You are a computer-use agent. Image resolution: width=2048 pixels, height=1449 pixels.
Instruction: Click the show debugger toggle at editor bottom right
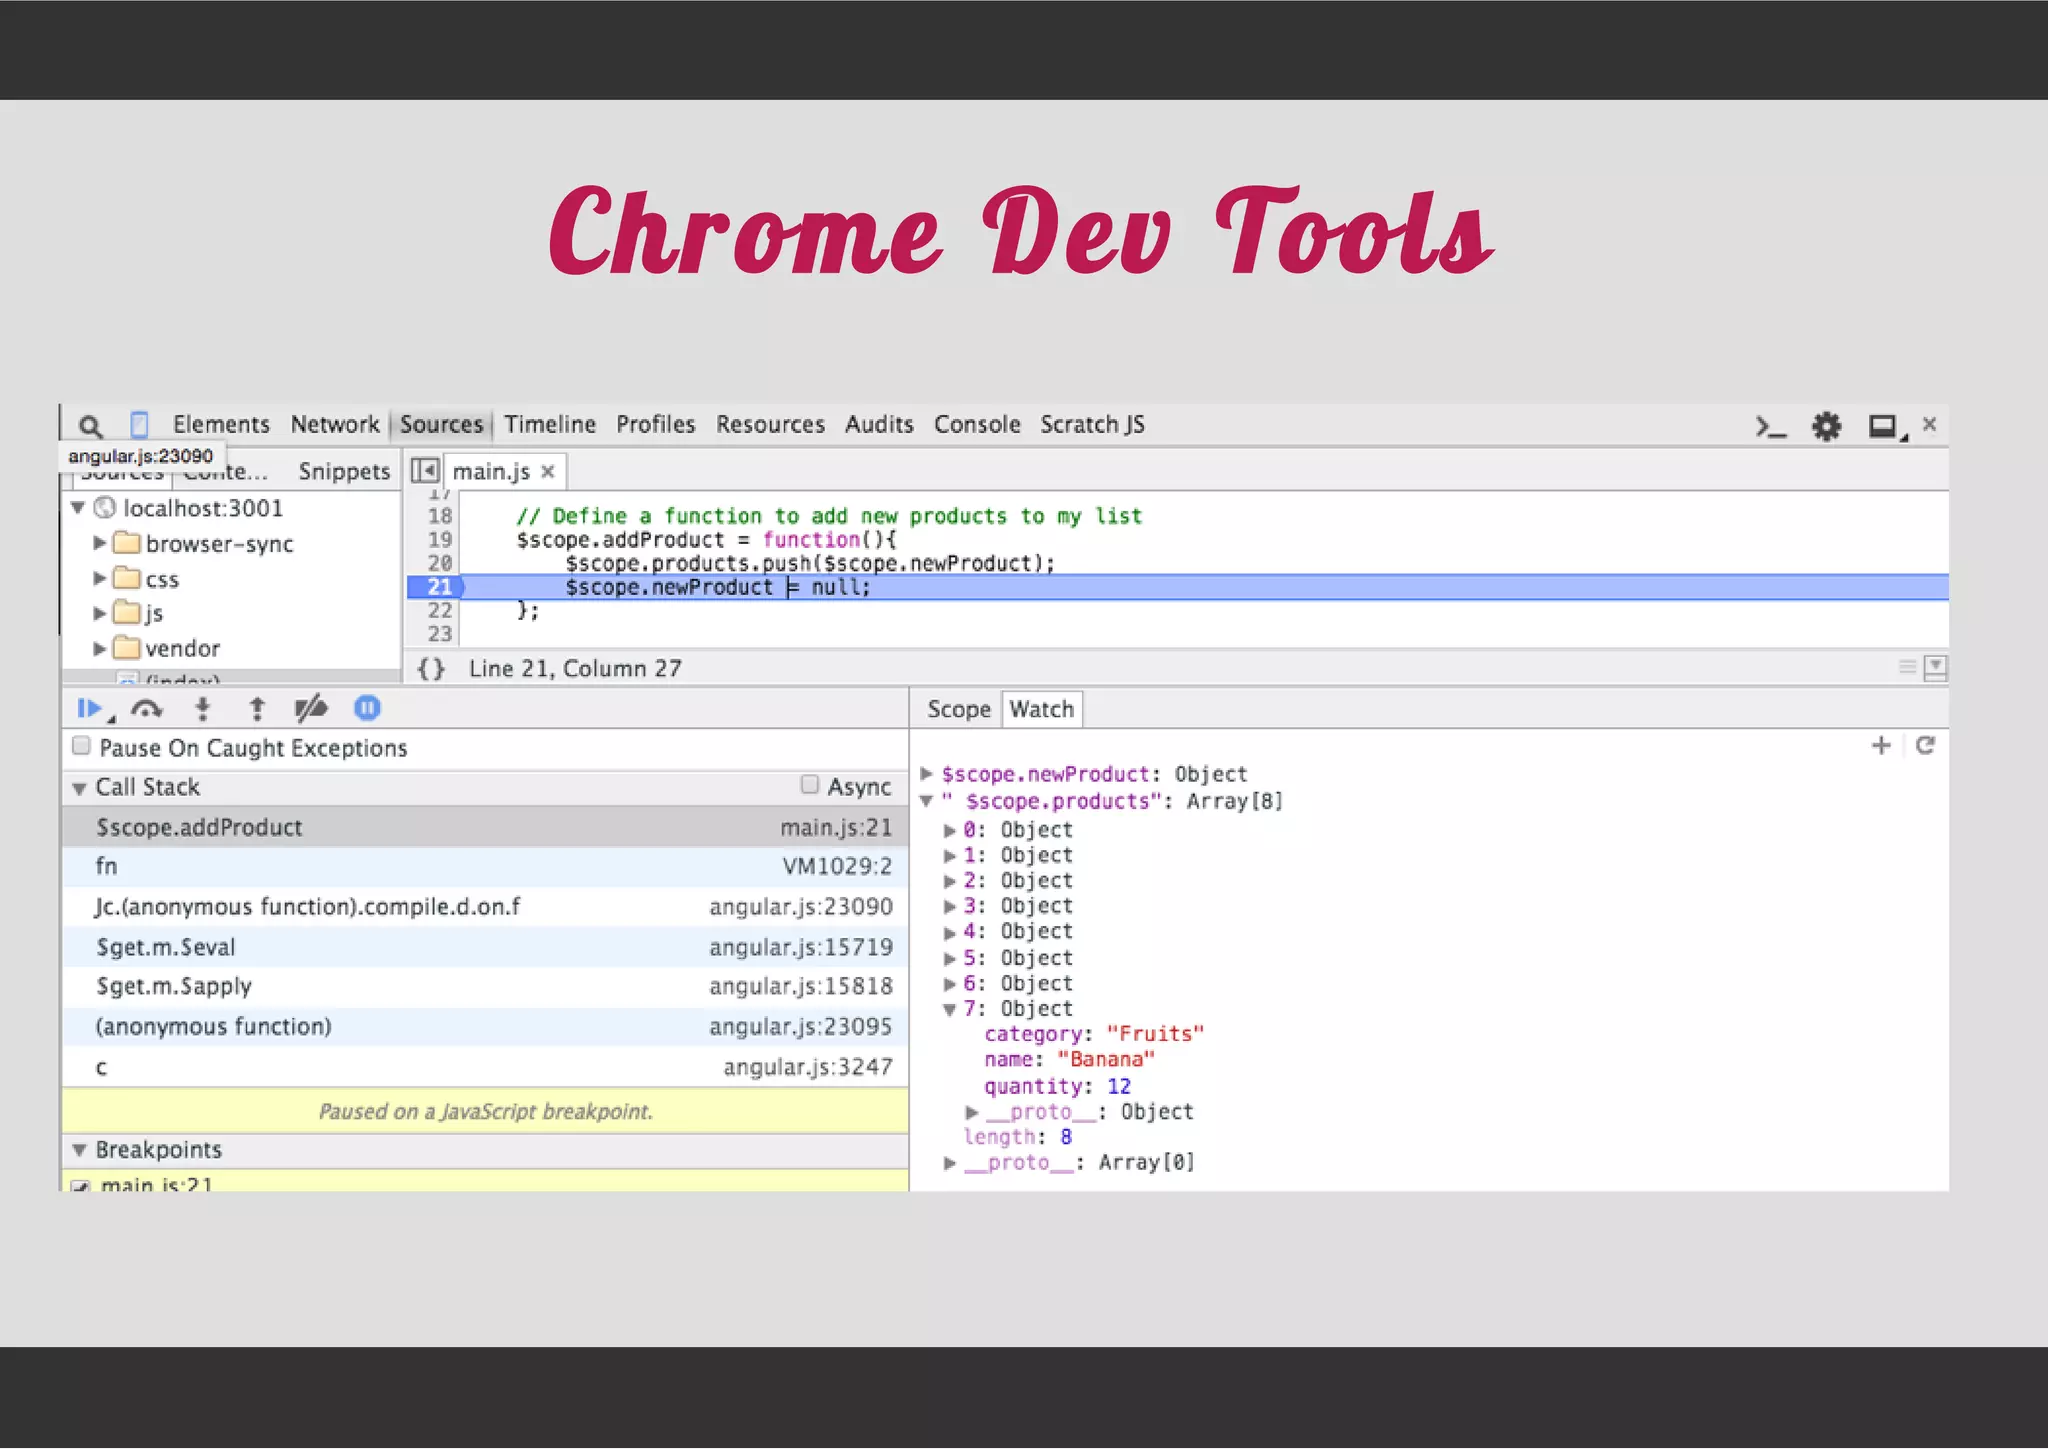[1935, 667]
